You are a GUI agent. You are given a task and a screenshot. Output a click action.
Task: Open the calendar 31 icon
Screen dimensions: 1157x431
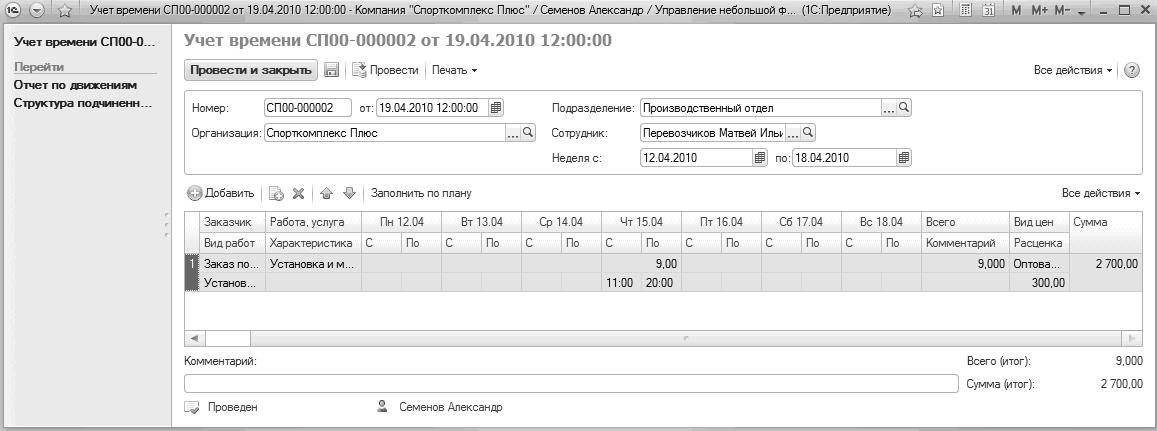coord(989,11)
